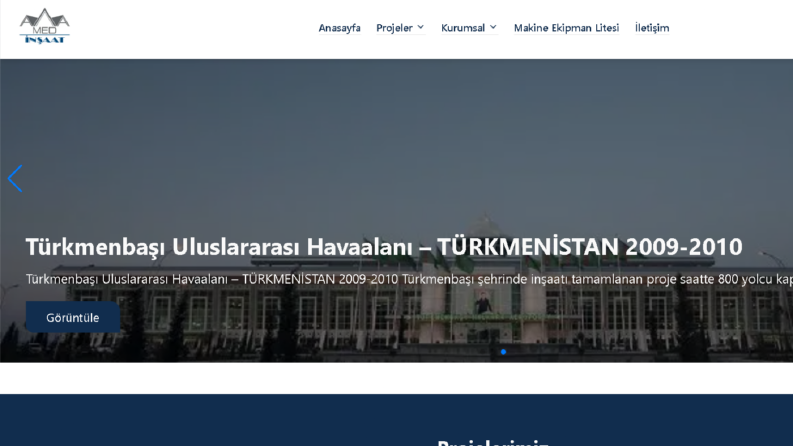Viewport: 793px width, 446px height.
Task: Go to previous slide with left arrow
Action: point(15,179)
